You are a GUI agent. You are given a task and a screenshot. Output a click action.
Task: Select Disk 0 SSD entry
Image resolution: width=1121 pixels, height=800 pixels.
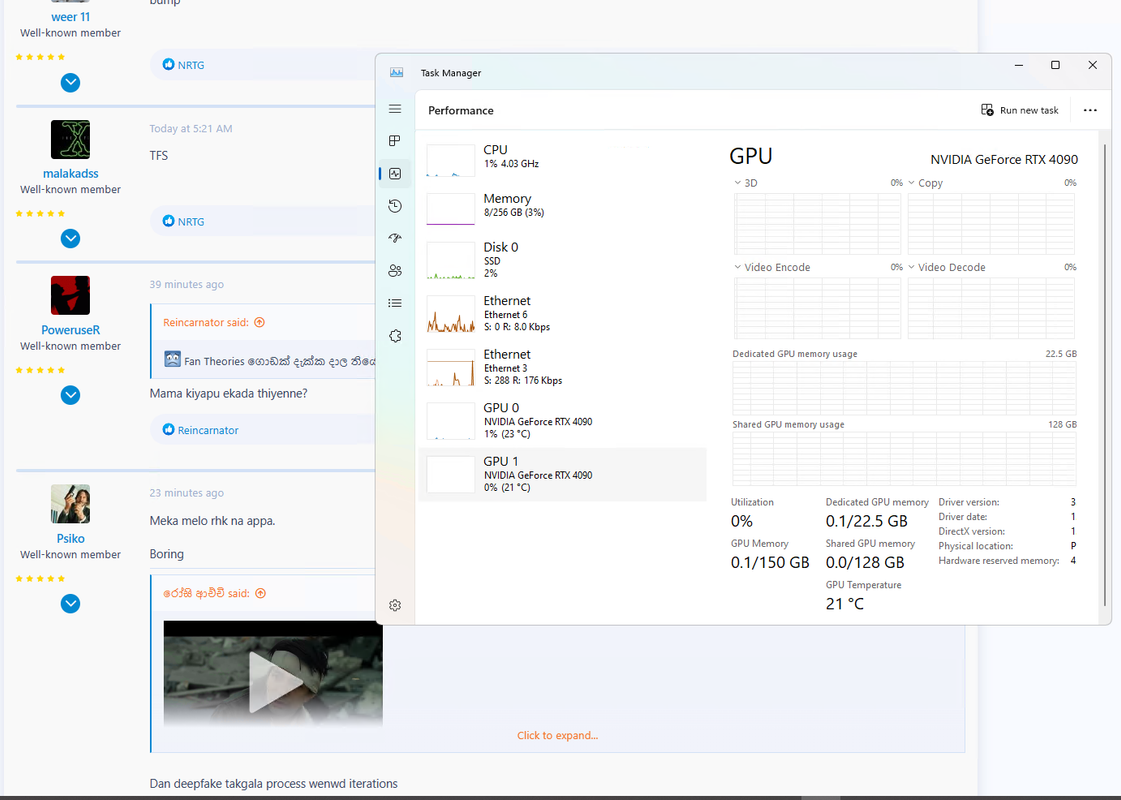pos(563,260)
